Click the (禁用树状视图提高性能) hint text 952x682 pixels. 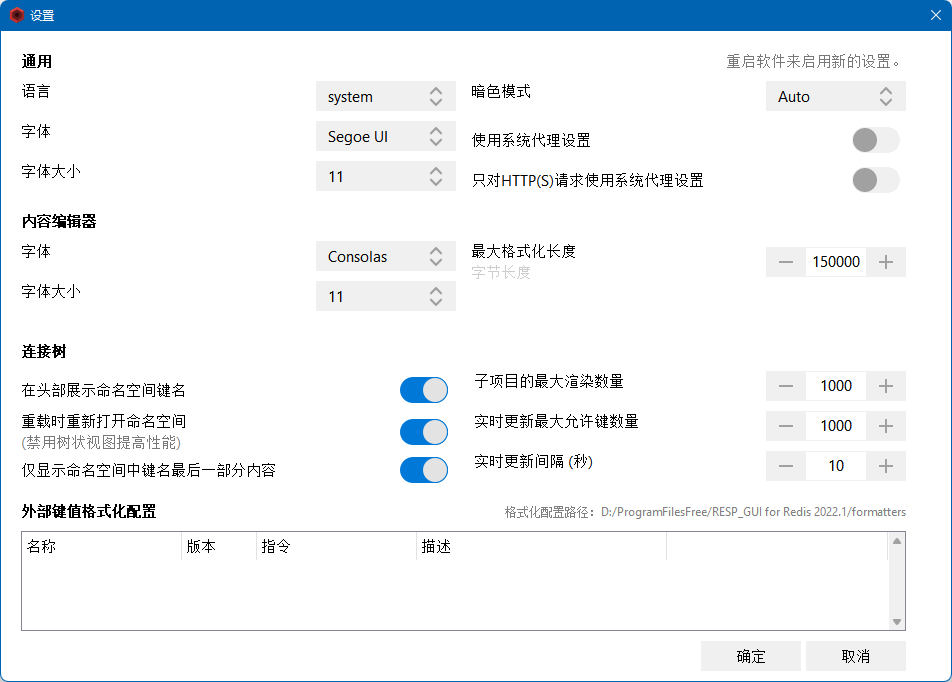tap(101, 442)
